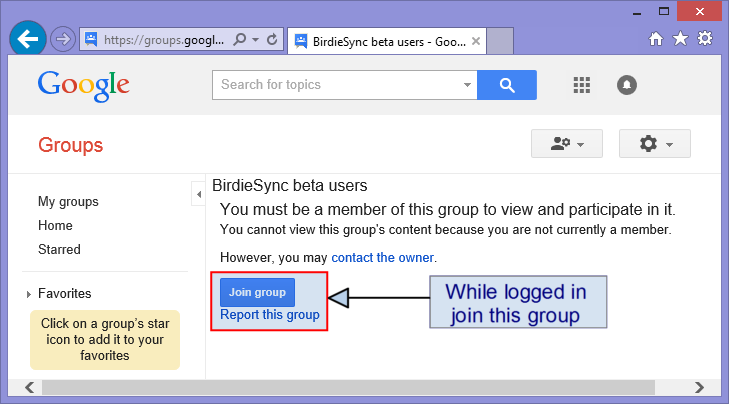
Task: Open the browser home icon
Action: 656,39
